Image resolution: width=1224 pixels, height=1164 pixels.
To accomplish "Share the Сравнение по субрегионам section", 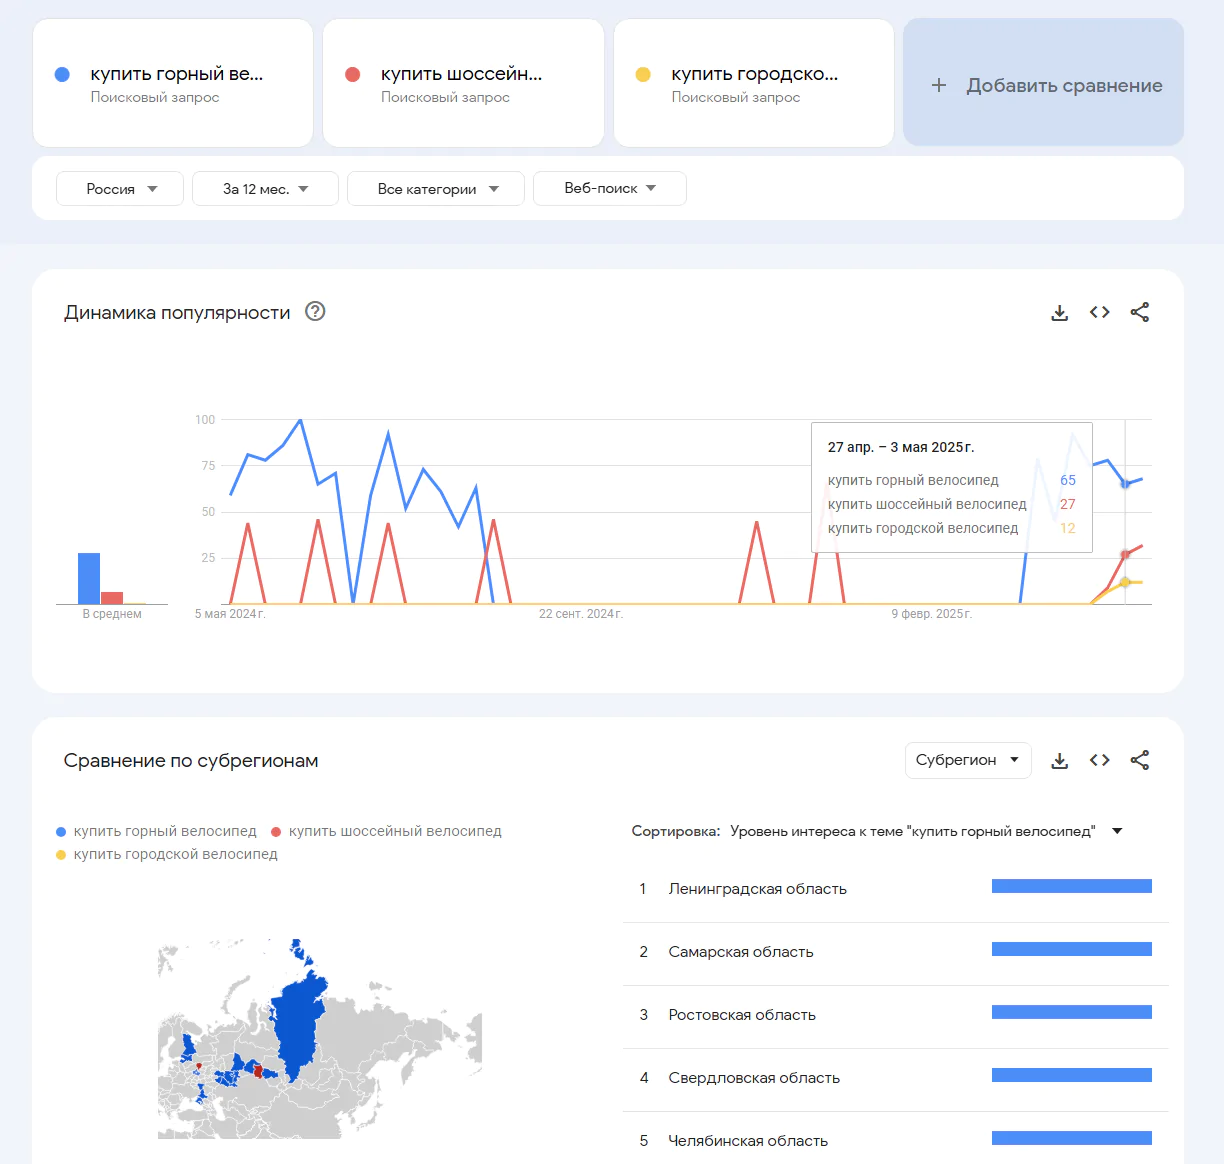I will (1140, 760).
